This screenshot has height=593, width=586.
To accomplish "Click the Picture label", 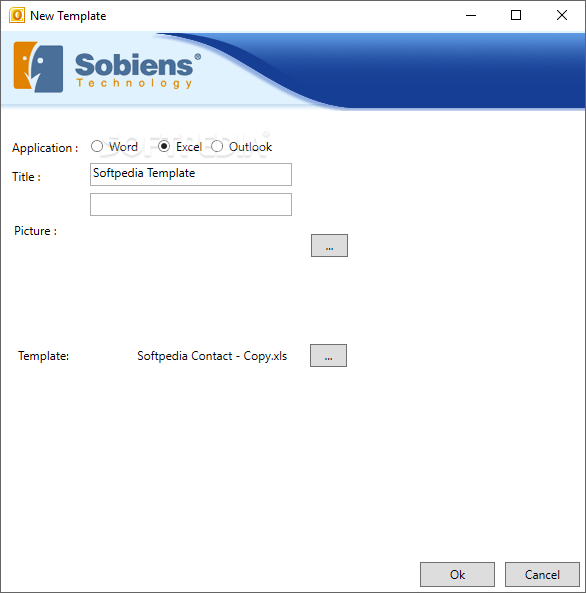I will pos(36,231).
